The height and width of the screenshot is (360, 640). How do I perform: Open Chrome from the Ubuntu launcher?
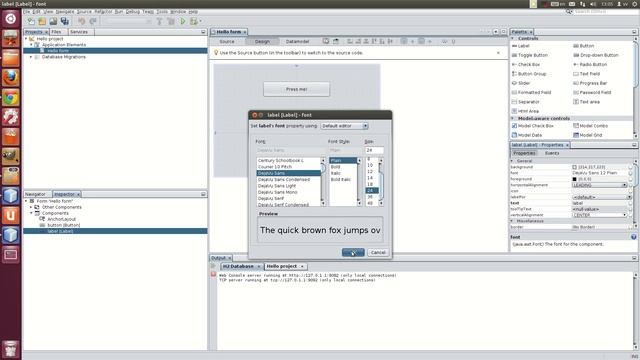point(11,98)
